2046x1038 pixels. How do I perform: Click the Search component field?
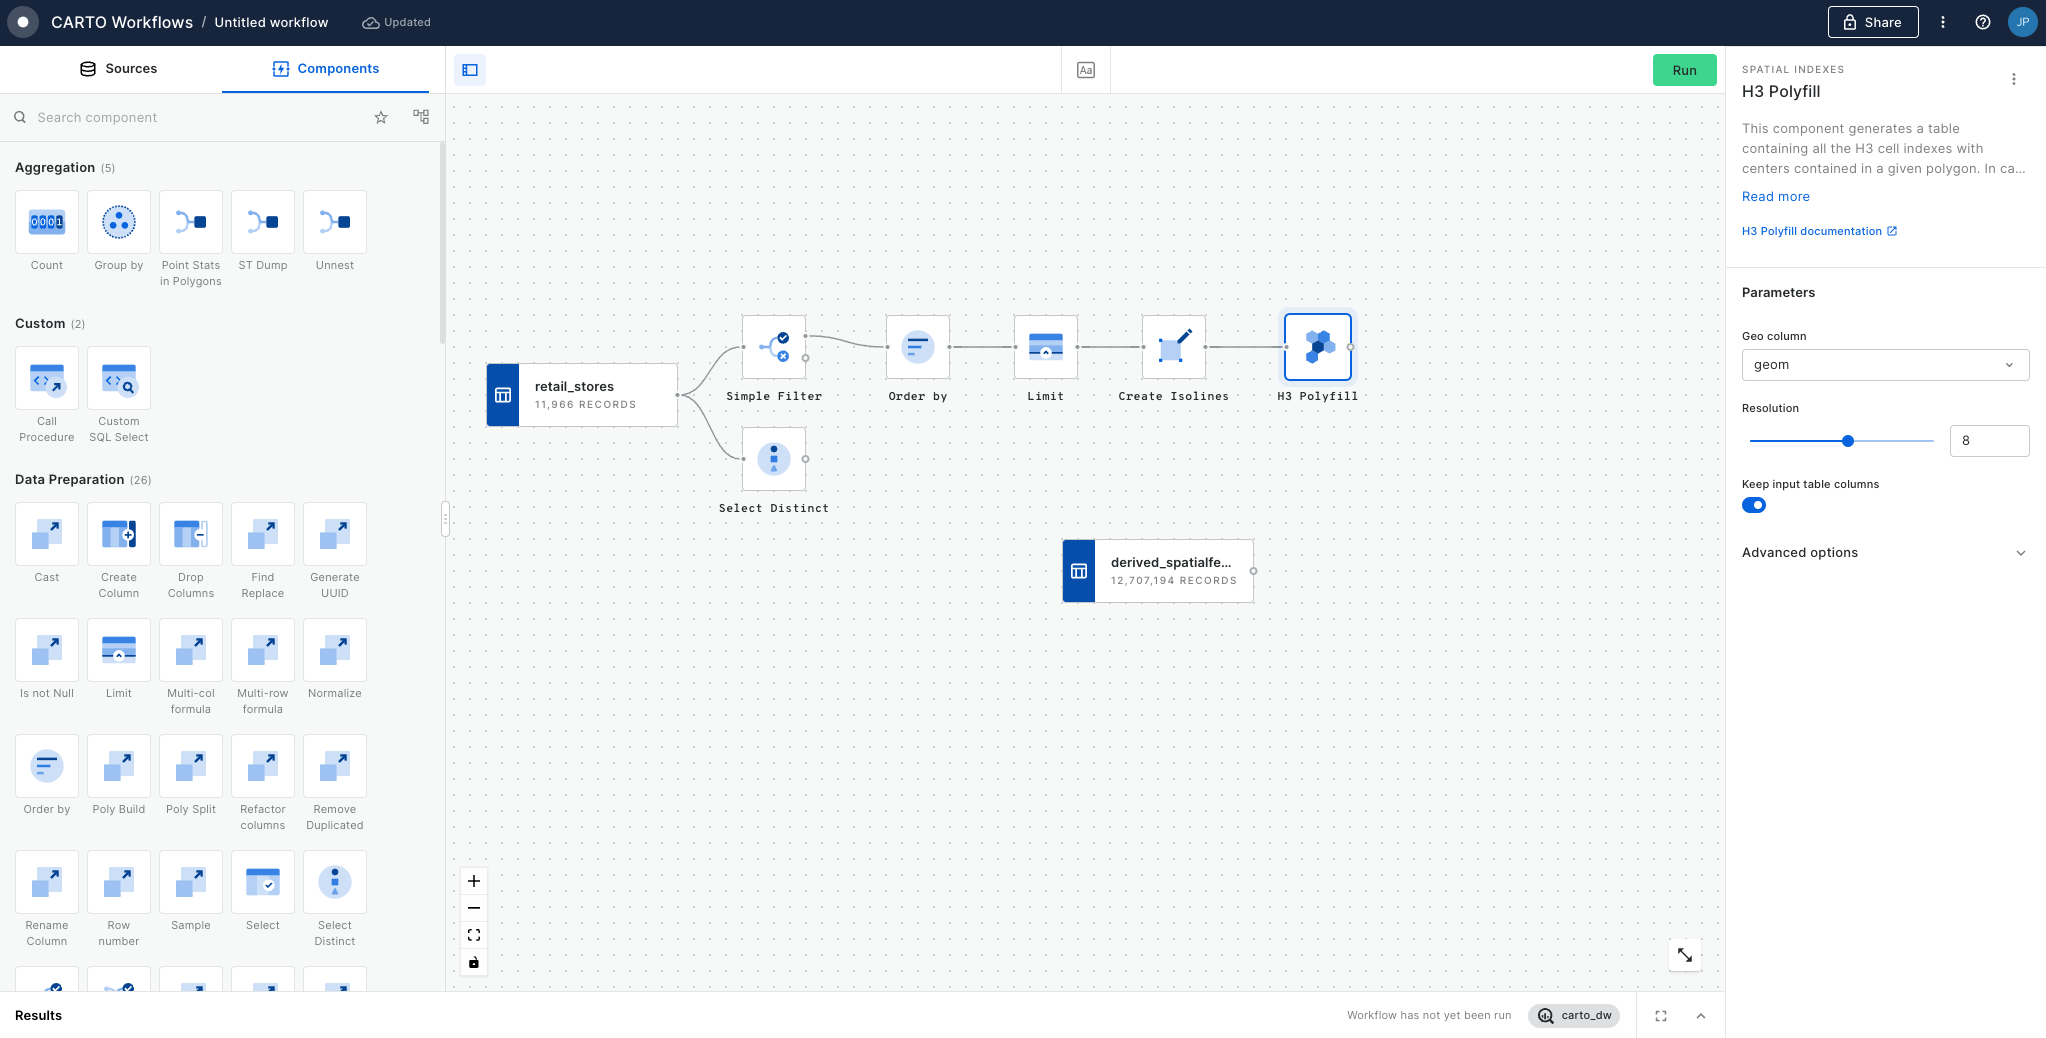190,118
